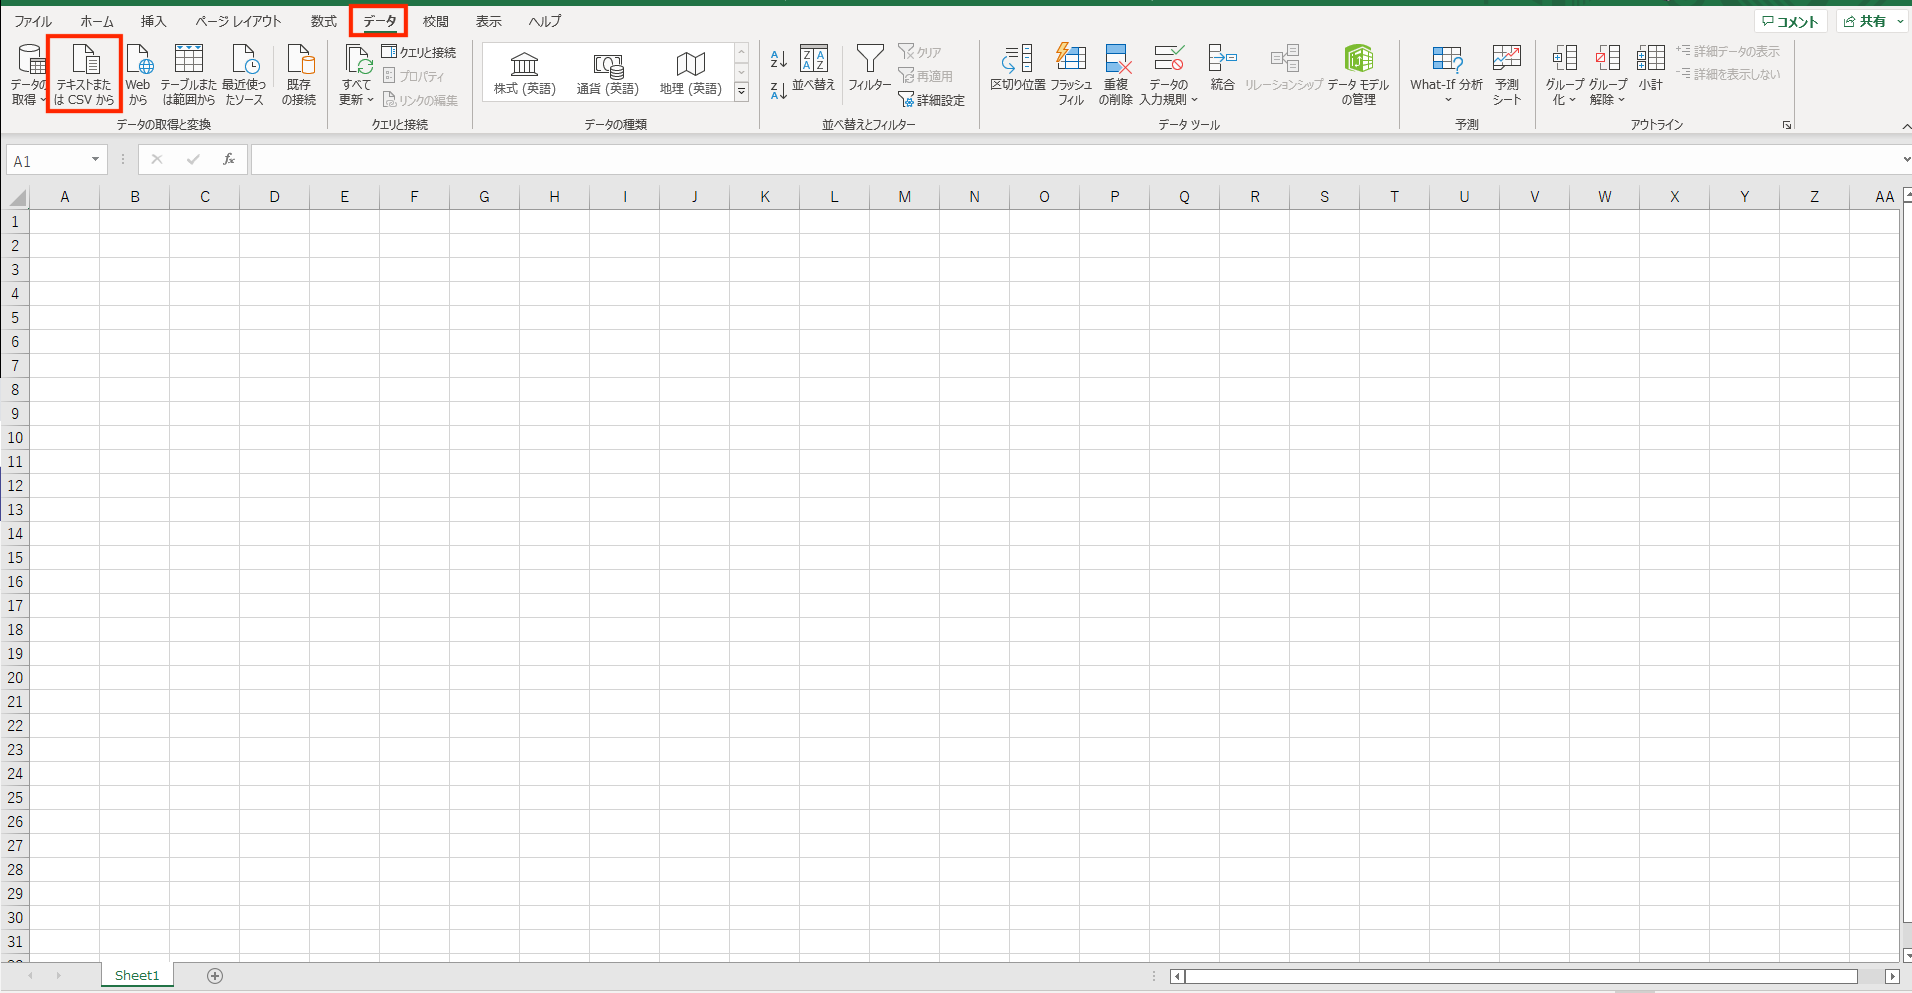Click the フラッシュ フィル icon
This screenshot has height=993, width=1912.
pyautogui.click(x=1071, y=74)
